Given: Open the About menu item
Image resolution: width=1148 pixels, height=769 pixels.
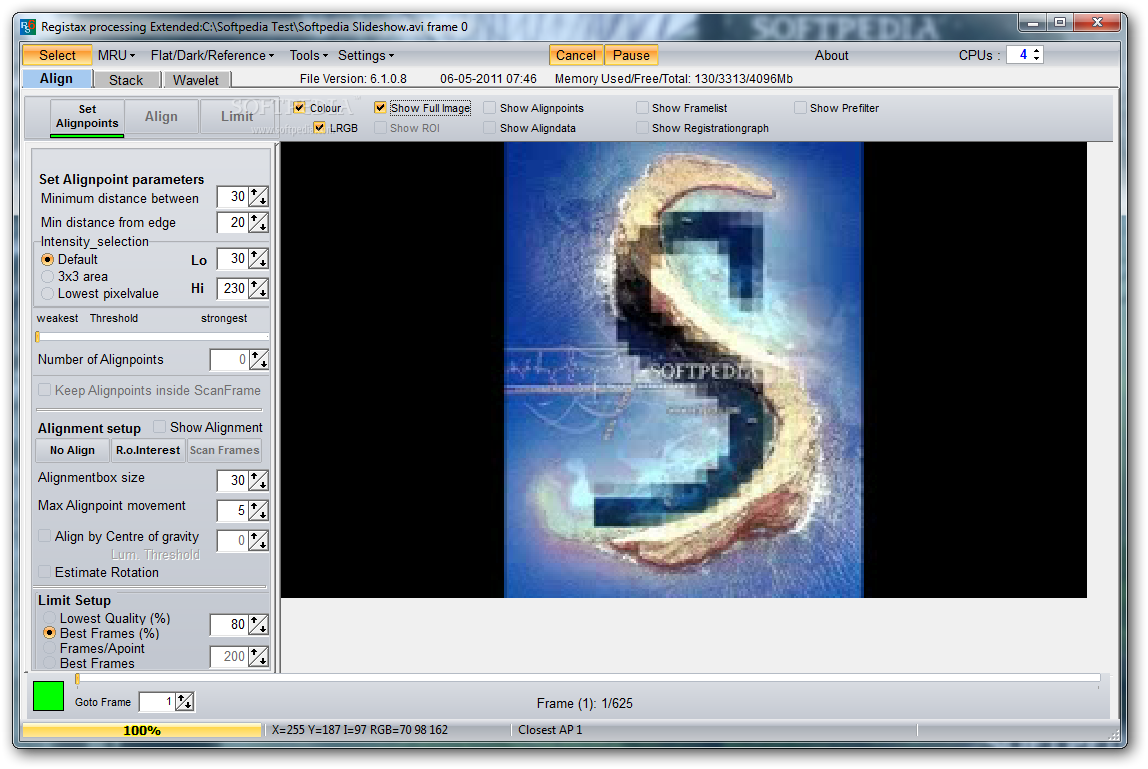Looking at the screenshot, I should [831, 56].
